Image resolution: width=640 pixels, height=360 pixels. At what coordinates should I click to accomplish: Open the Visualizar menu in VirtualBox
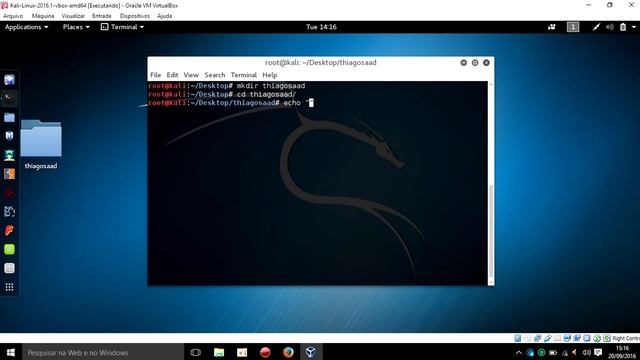pos(73,16)
